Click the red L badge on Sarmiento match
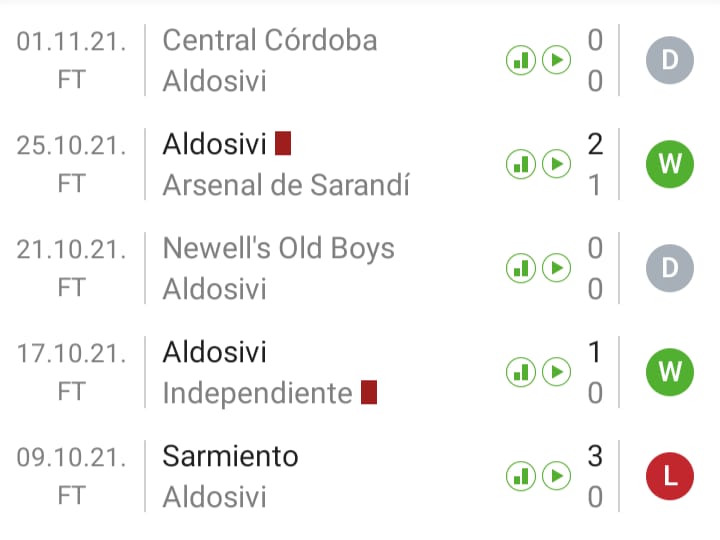 click(670, 476)
